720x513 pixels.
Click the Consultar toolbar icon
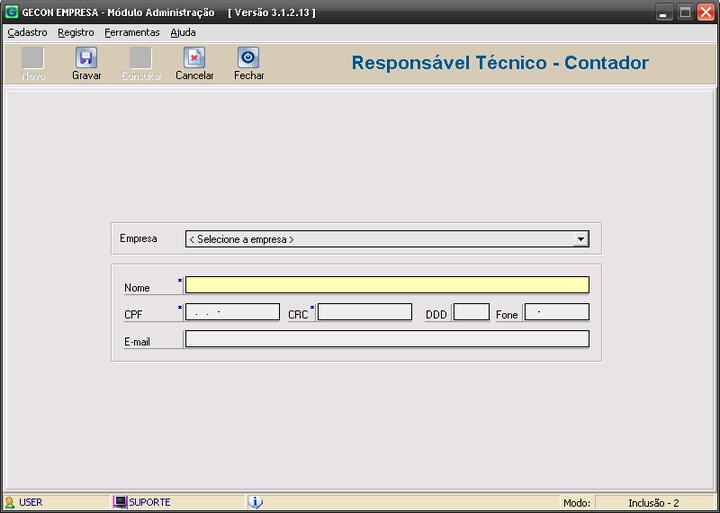point(141,58)
